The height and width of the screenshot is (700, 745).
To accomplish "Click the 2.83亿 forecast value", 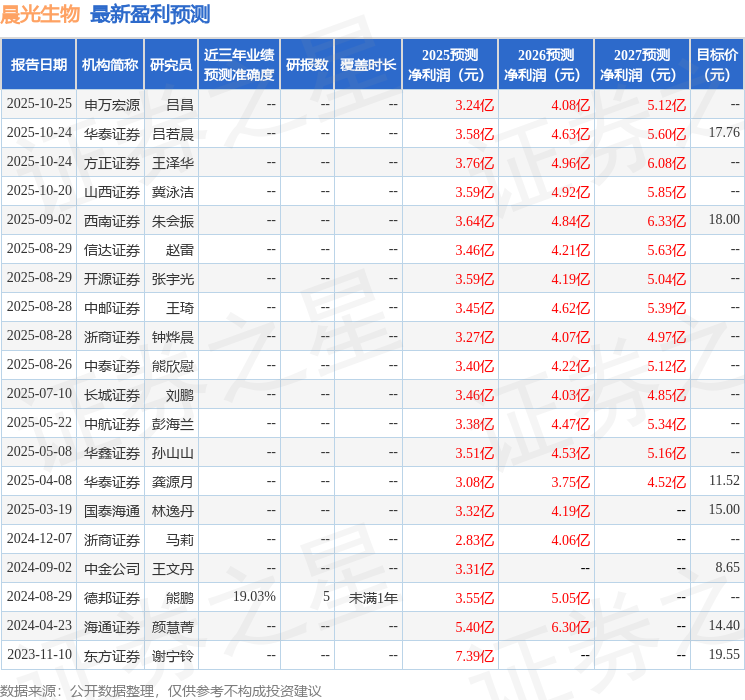I will pos(475,540).
